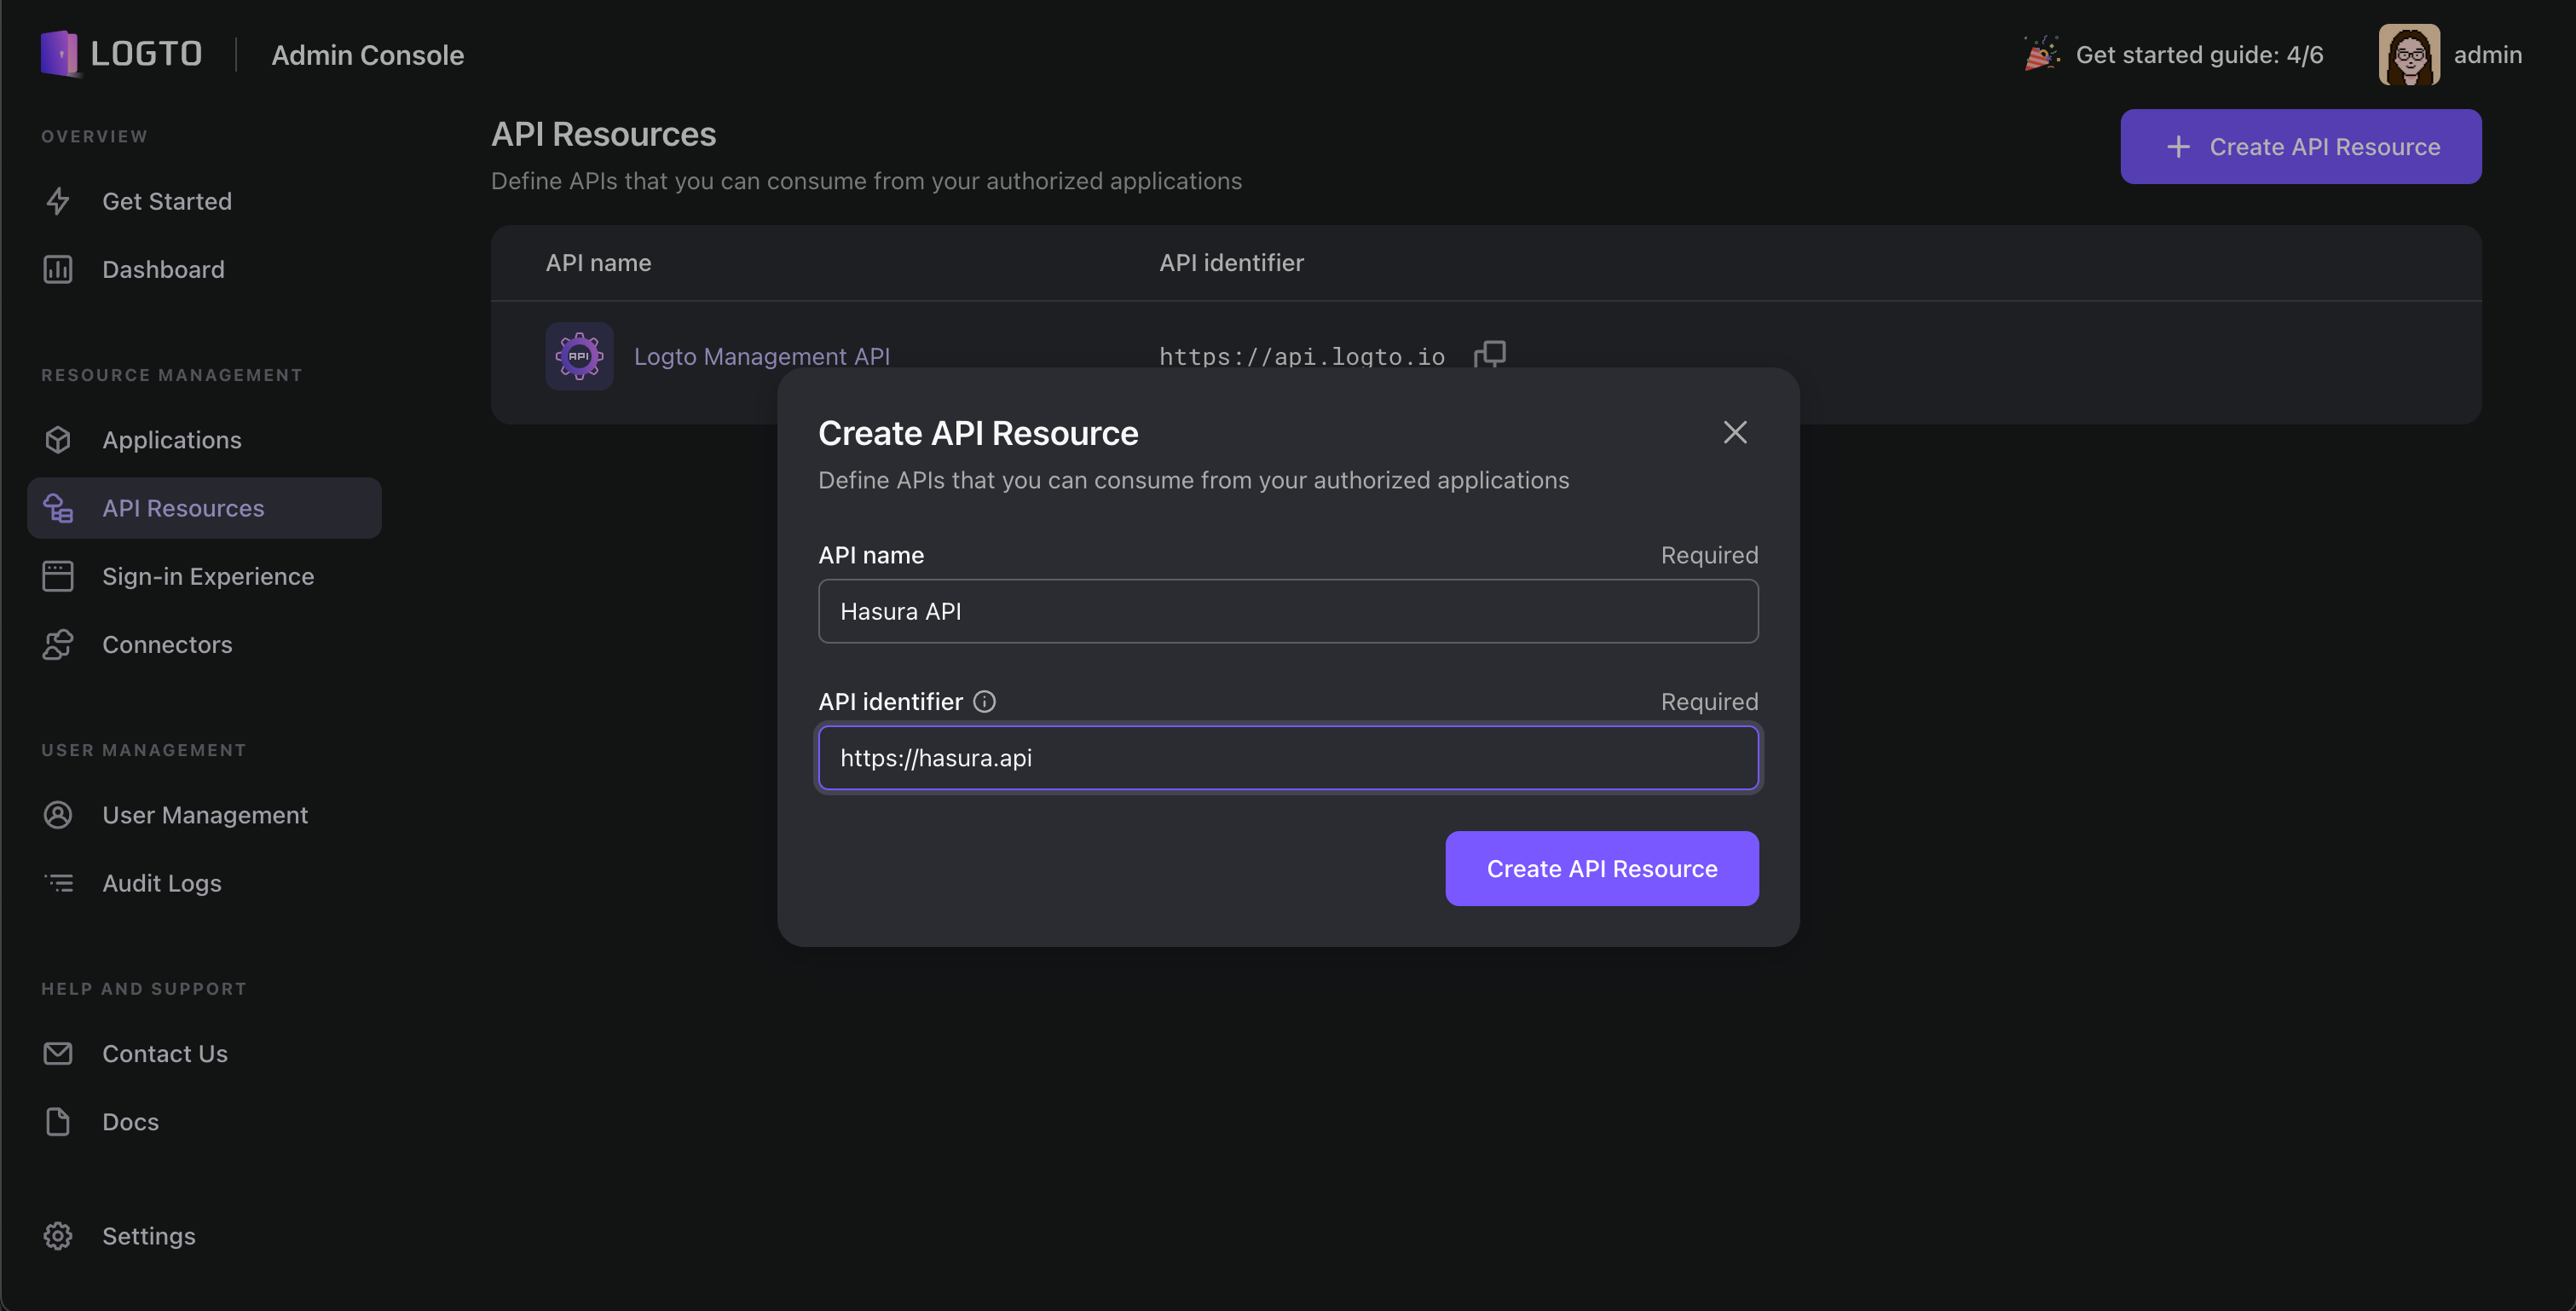Select Contact Us help link
2576x1311 pixels.
coord(164,1054)
